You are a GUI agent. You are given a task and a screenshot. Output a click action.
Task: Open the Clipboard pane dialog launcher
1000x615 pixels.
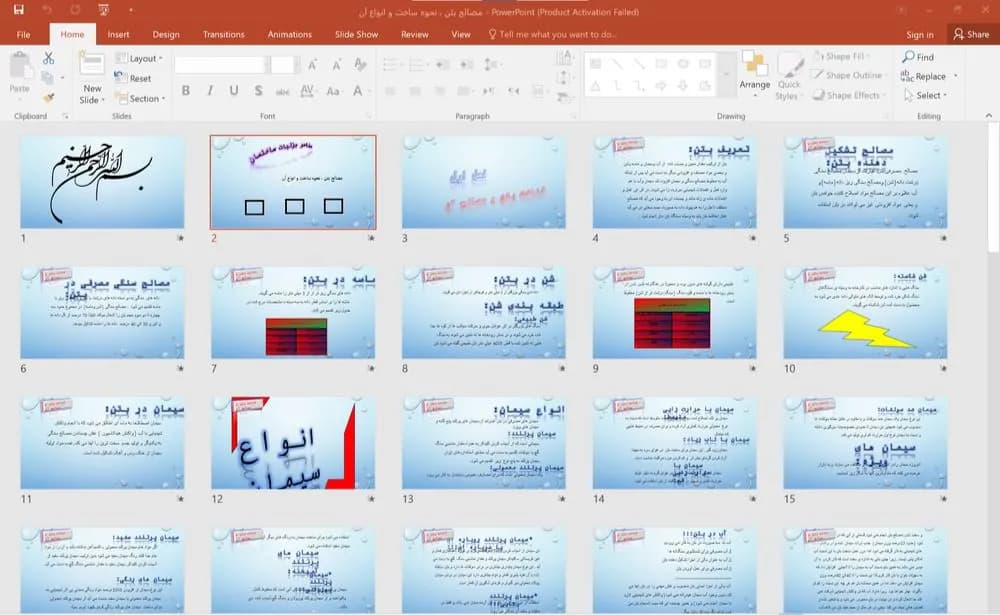[65, 116]
